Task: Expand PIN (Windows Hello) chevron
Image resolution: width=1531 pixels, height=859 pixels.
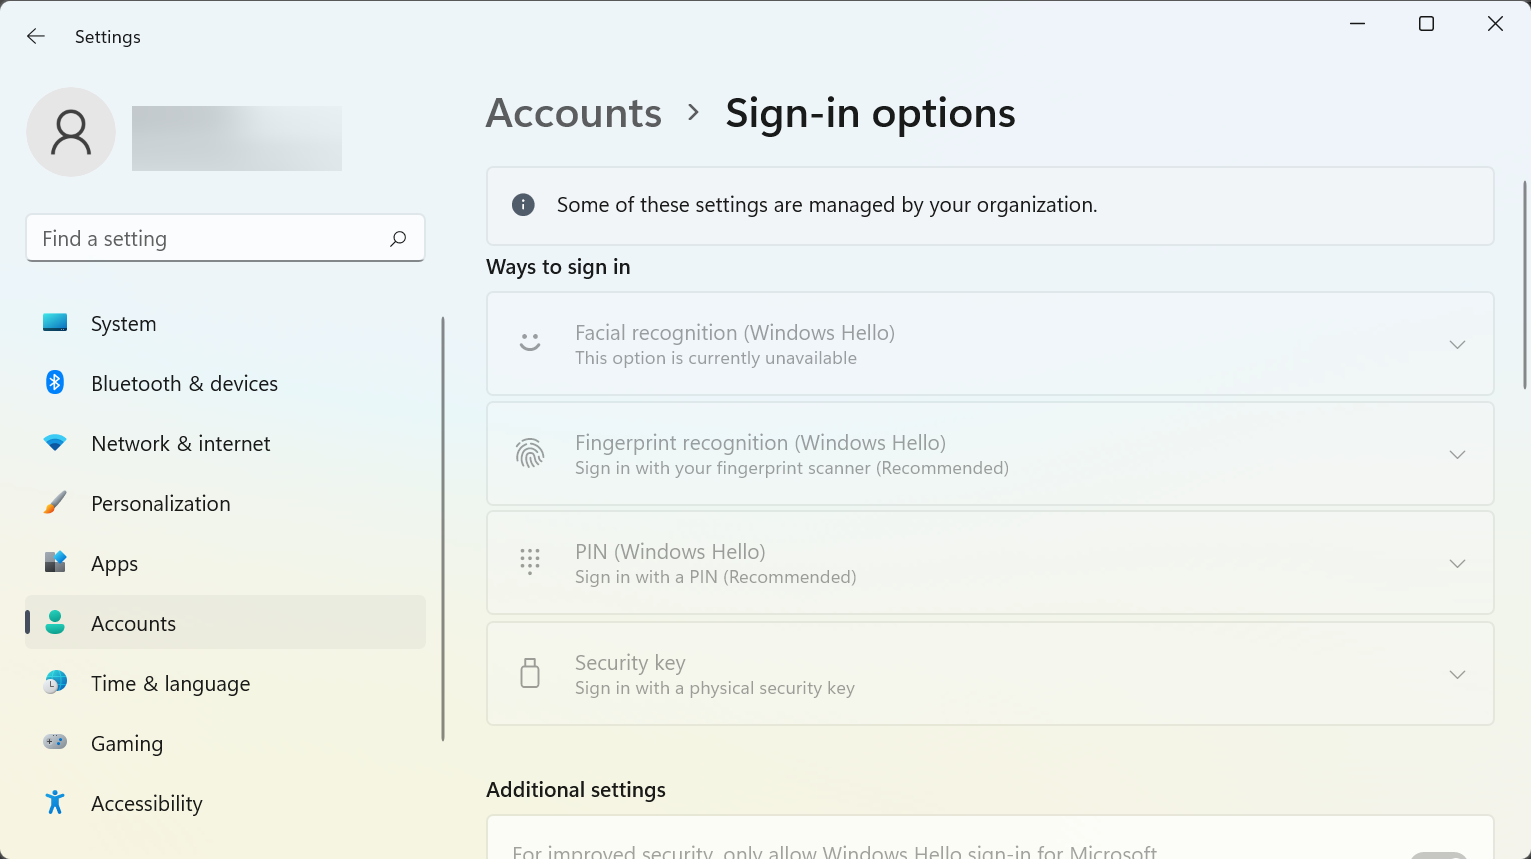Action: click(x=1458, y=564)
